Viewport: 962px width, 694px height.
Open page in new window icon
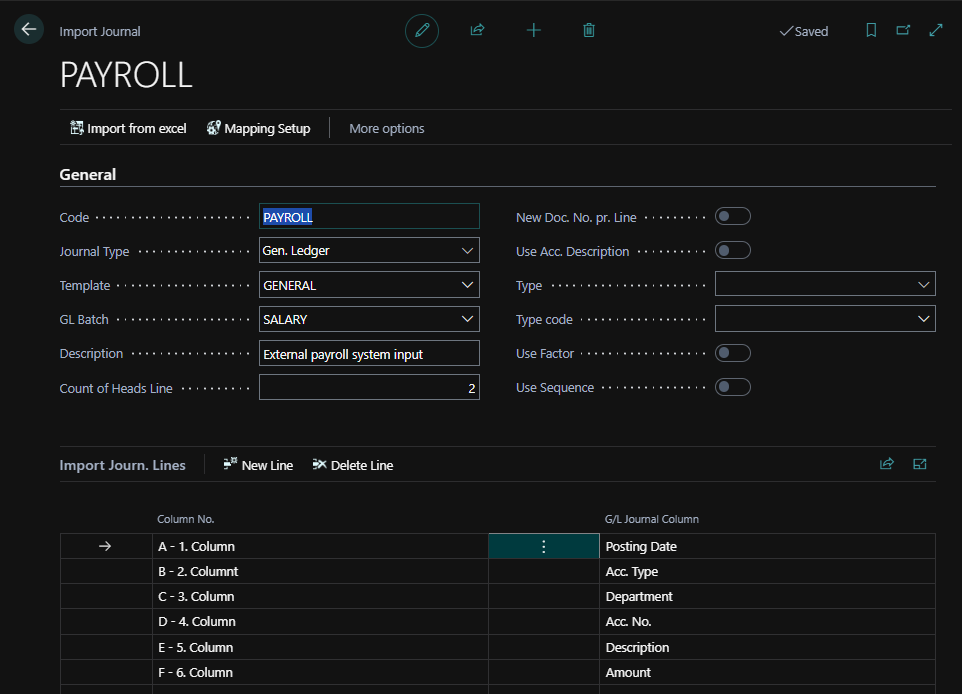click(x=903, y=31)
